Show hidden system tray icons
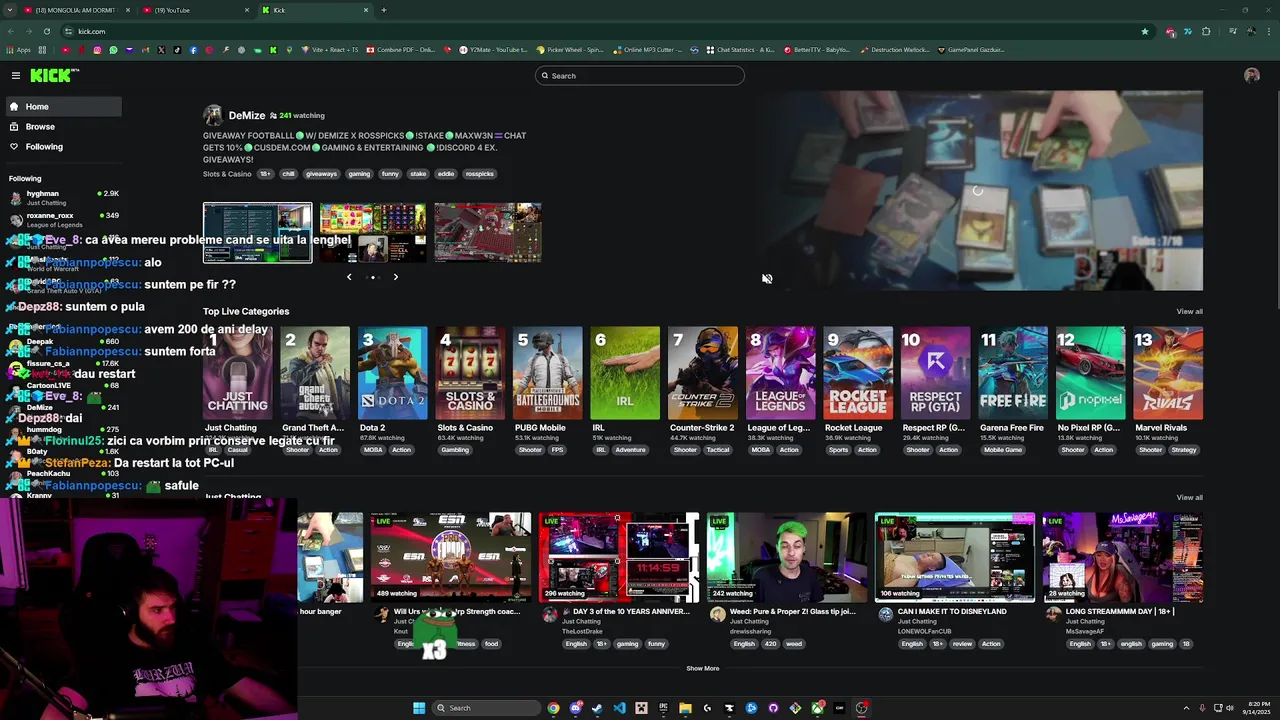The width and height of the screenshot is (1280, 720). [1186, 708]
